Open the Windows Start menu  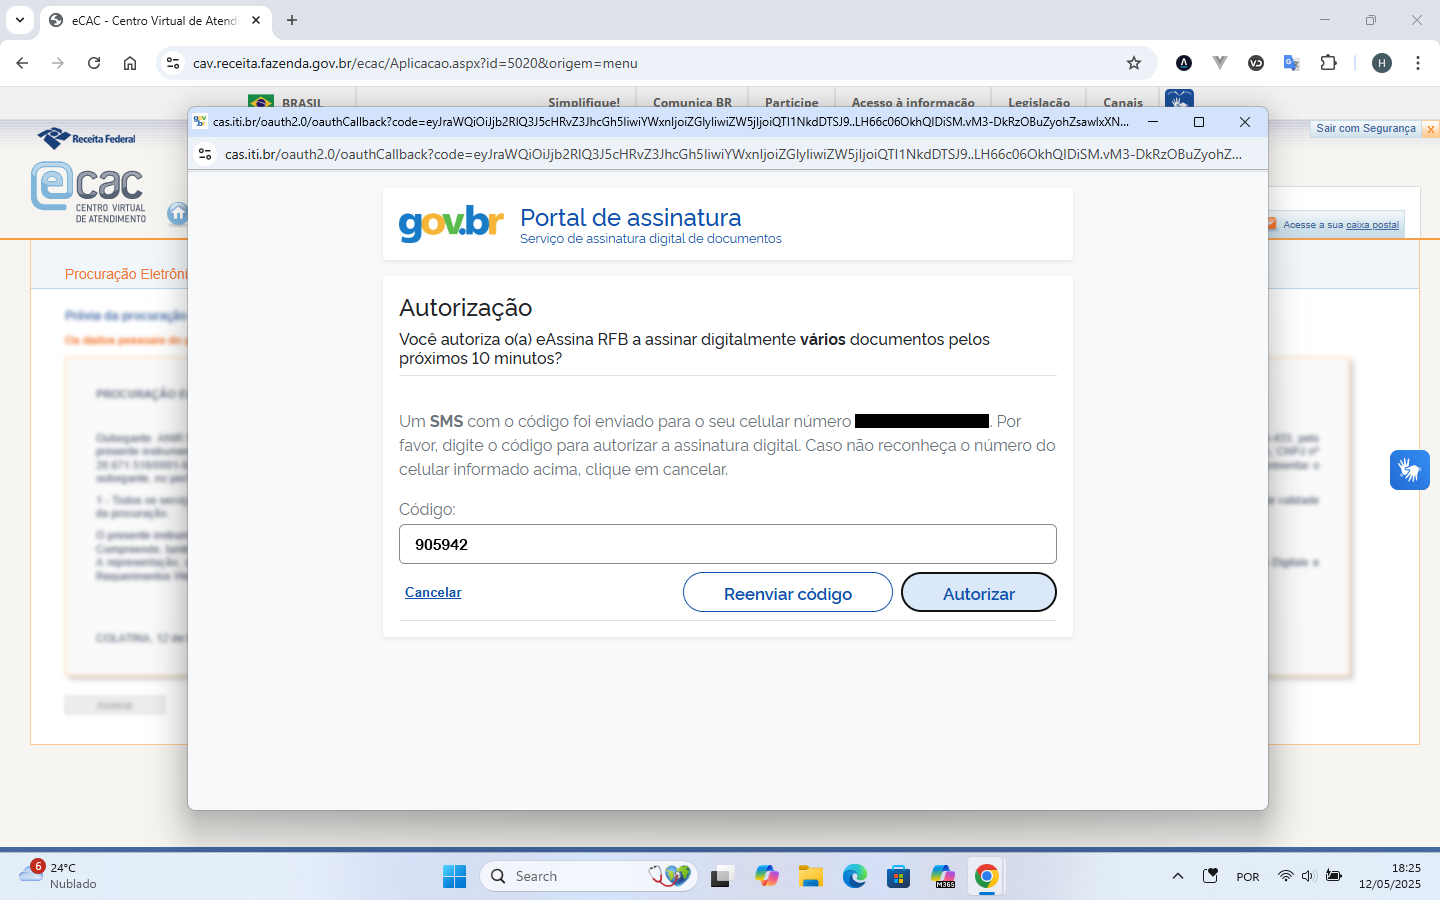click(x=454, y=877)
